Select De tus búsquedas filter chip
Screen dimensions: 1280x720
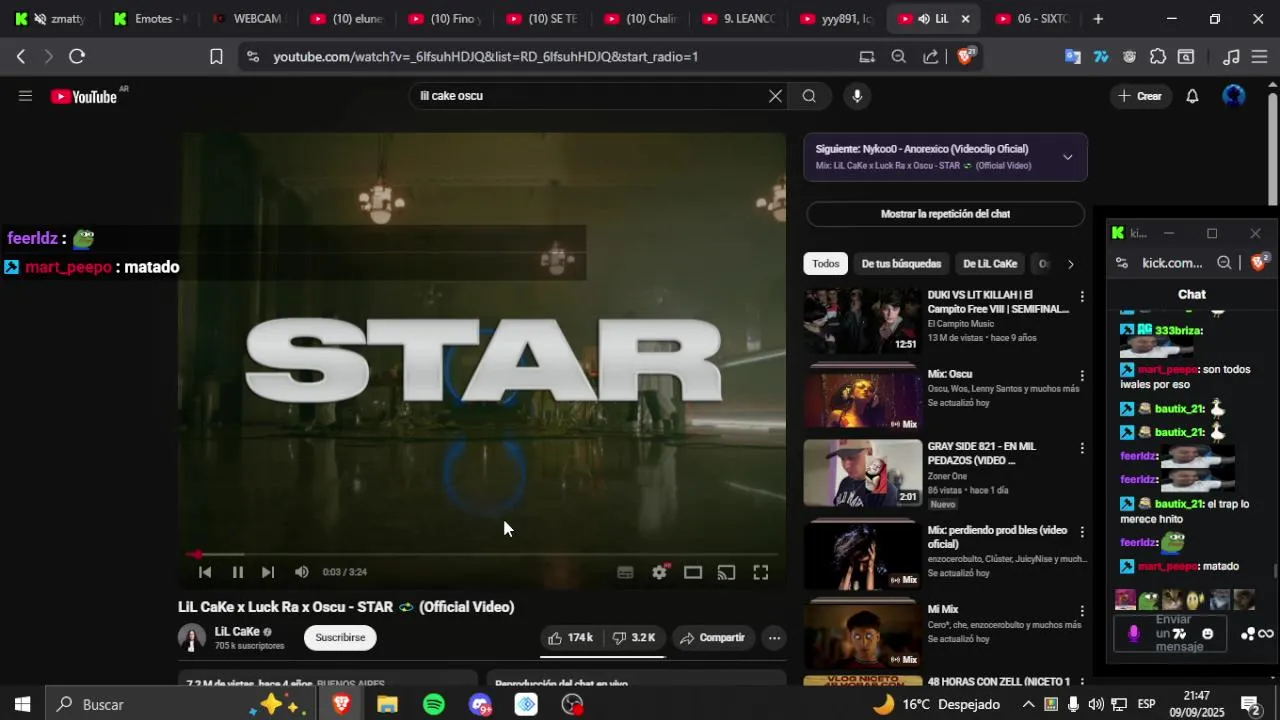click(x=901, y=264)
